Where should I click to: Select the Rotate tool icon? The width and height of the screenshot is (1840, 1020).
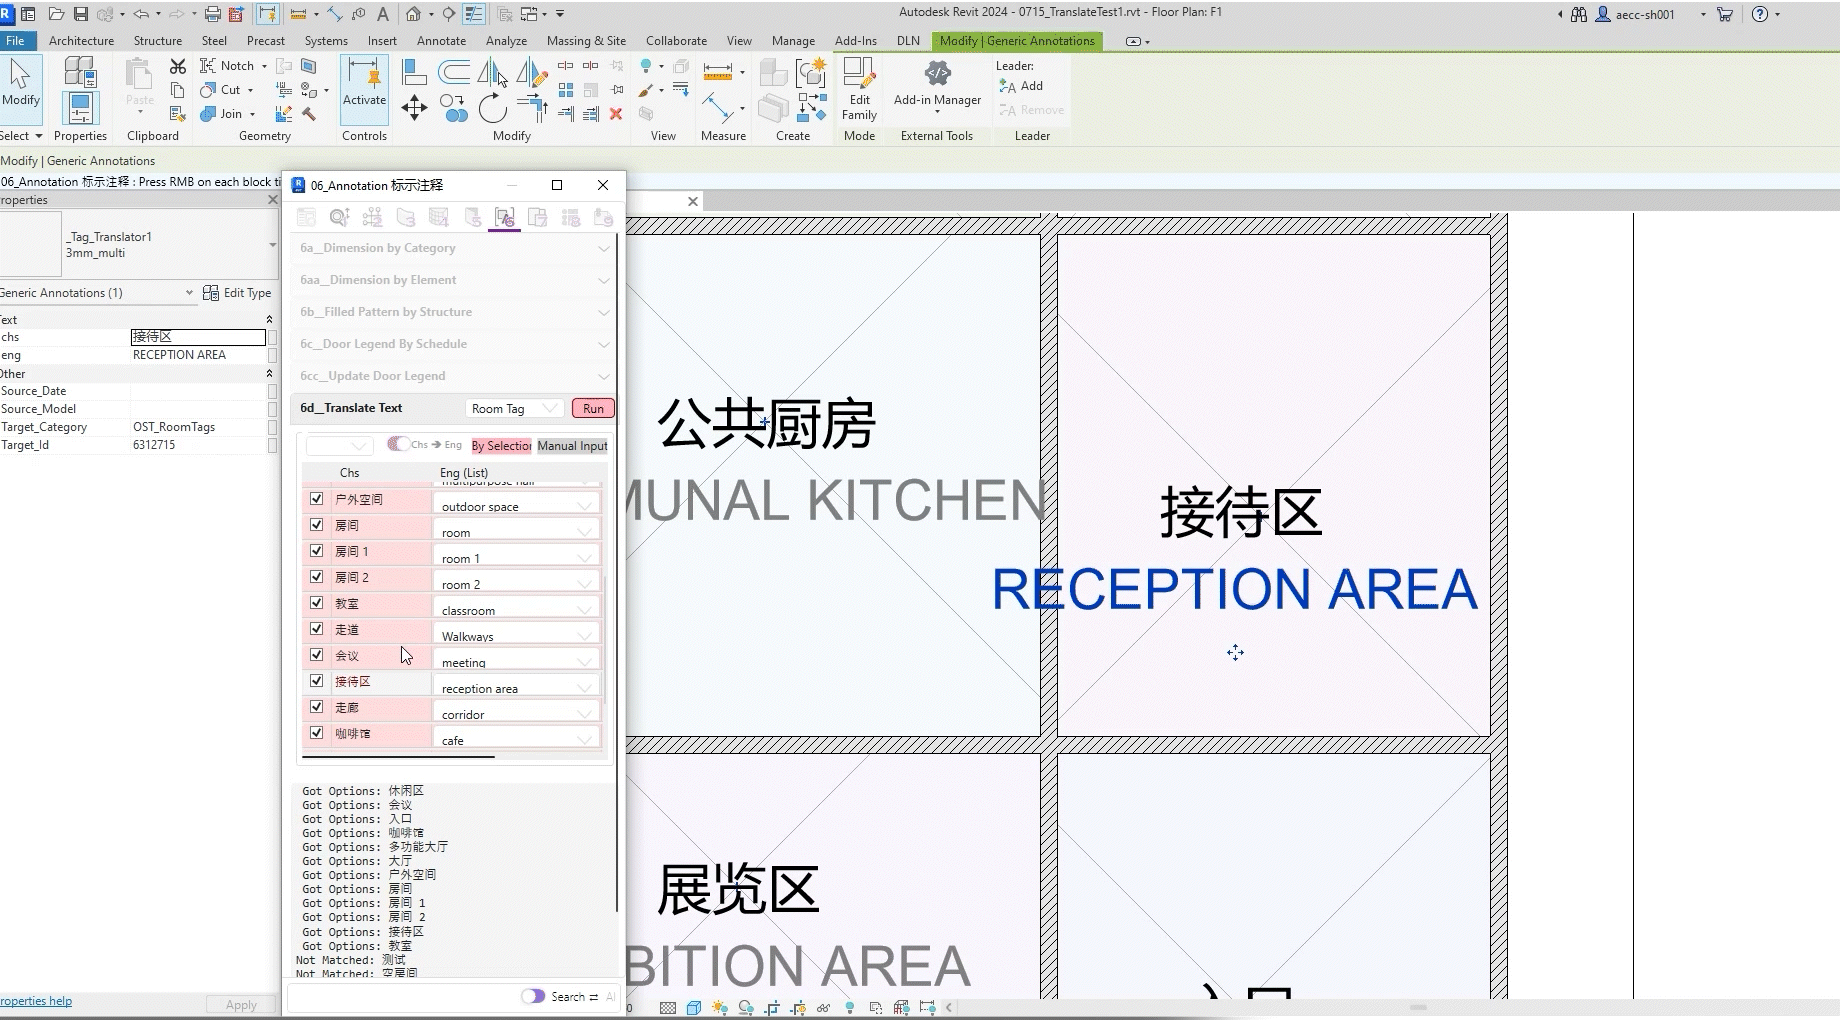tap(492, 108)
